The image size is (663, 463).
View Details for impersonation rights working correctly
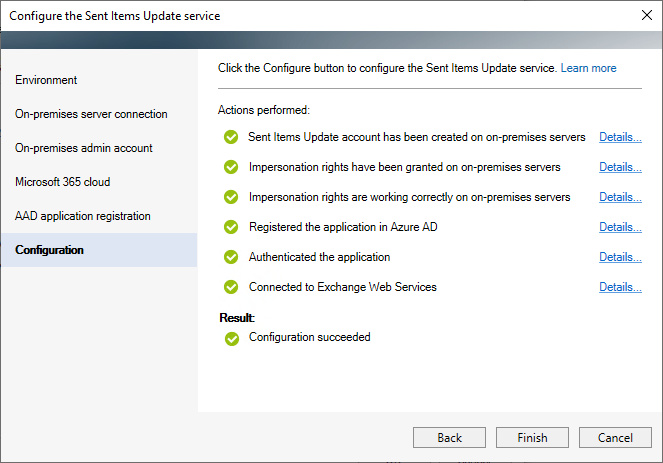coord(620,197)
